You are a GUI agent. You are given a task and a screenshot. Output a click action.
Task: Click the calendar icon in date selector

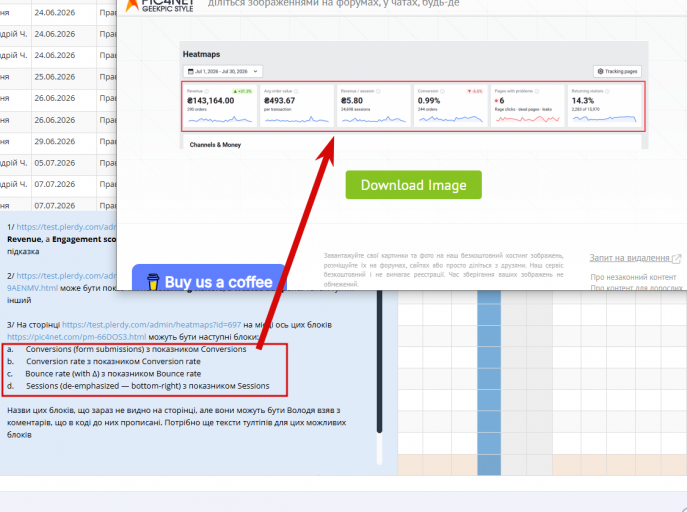(x=191, y=71)
